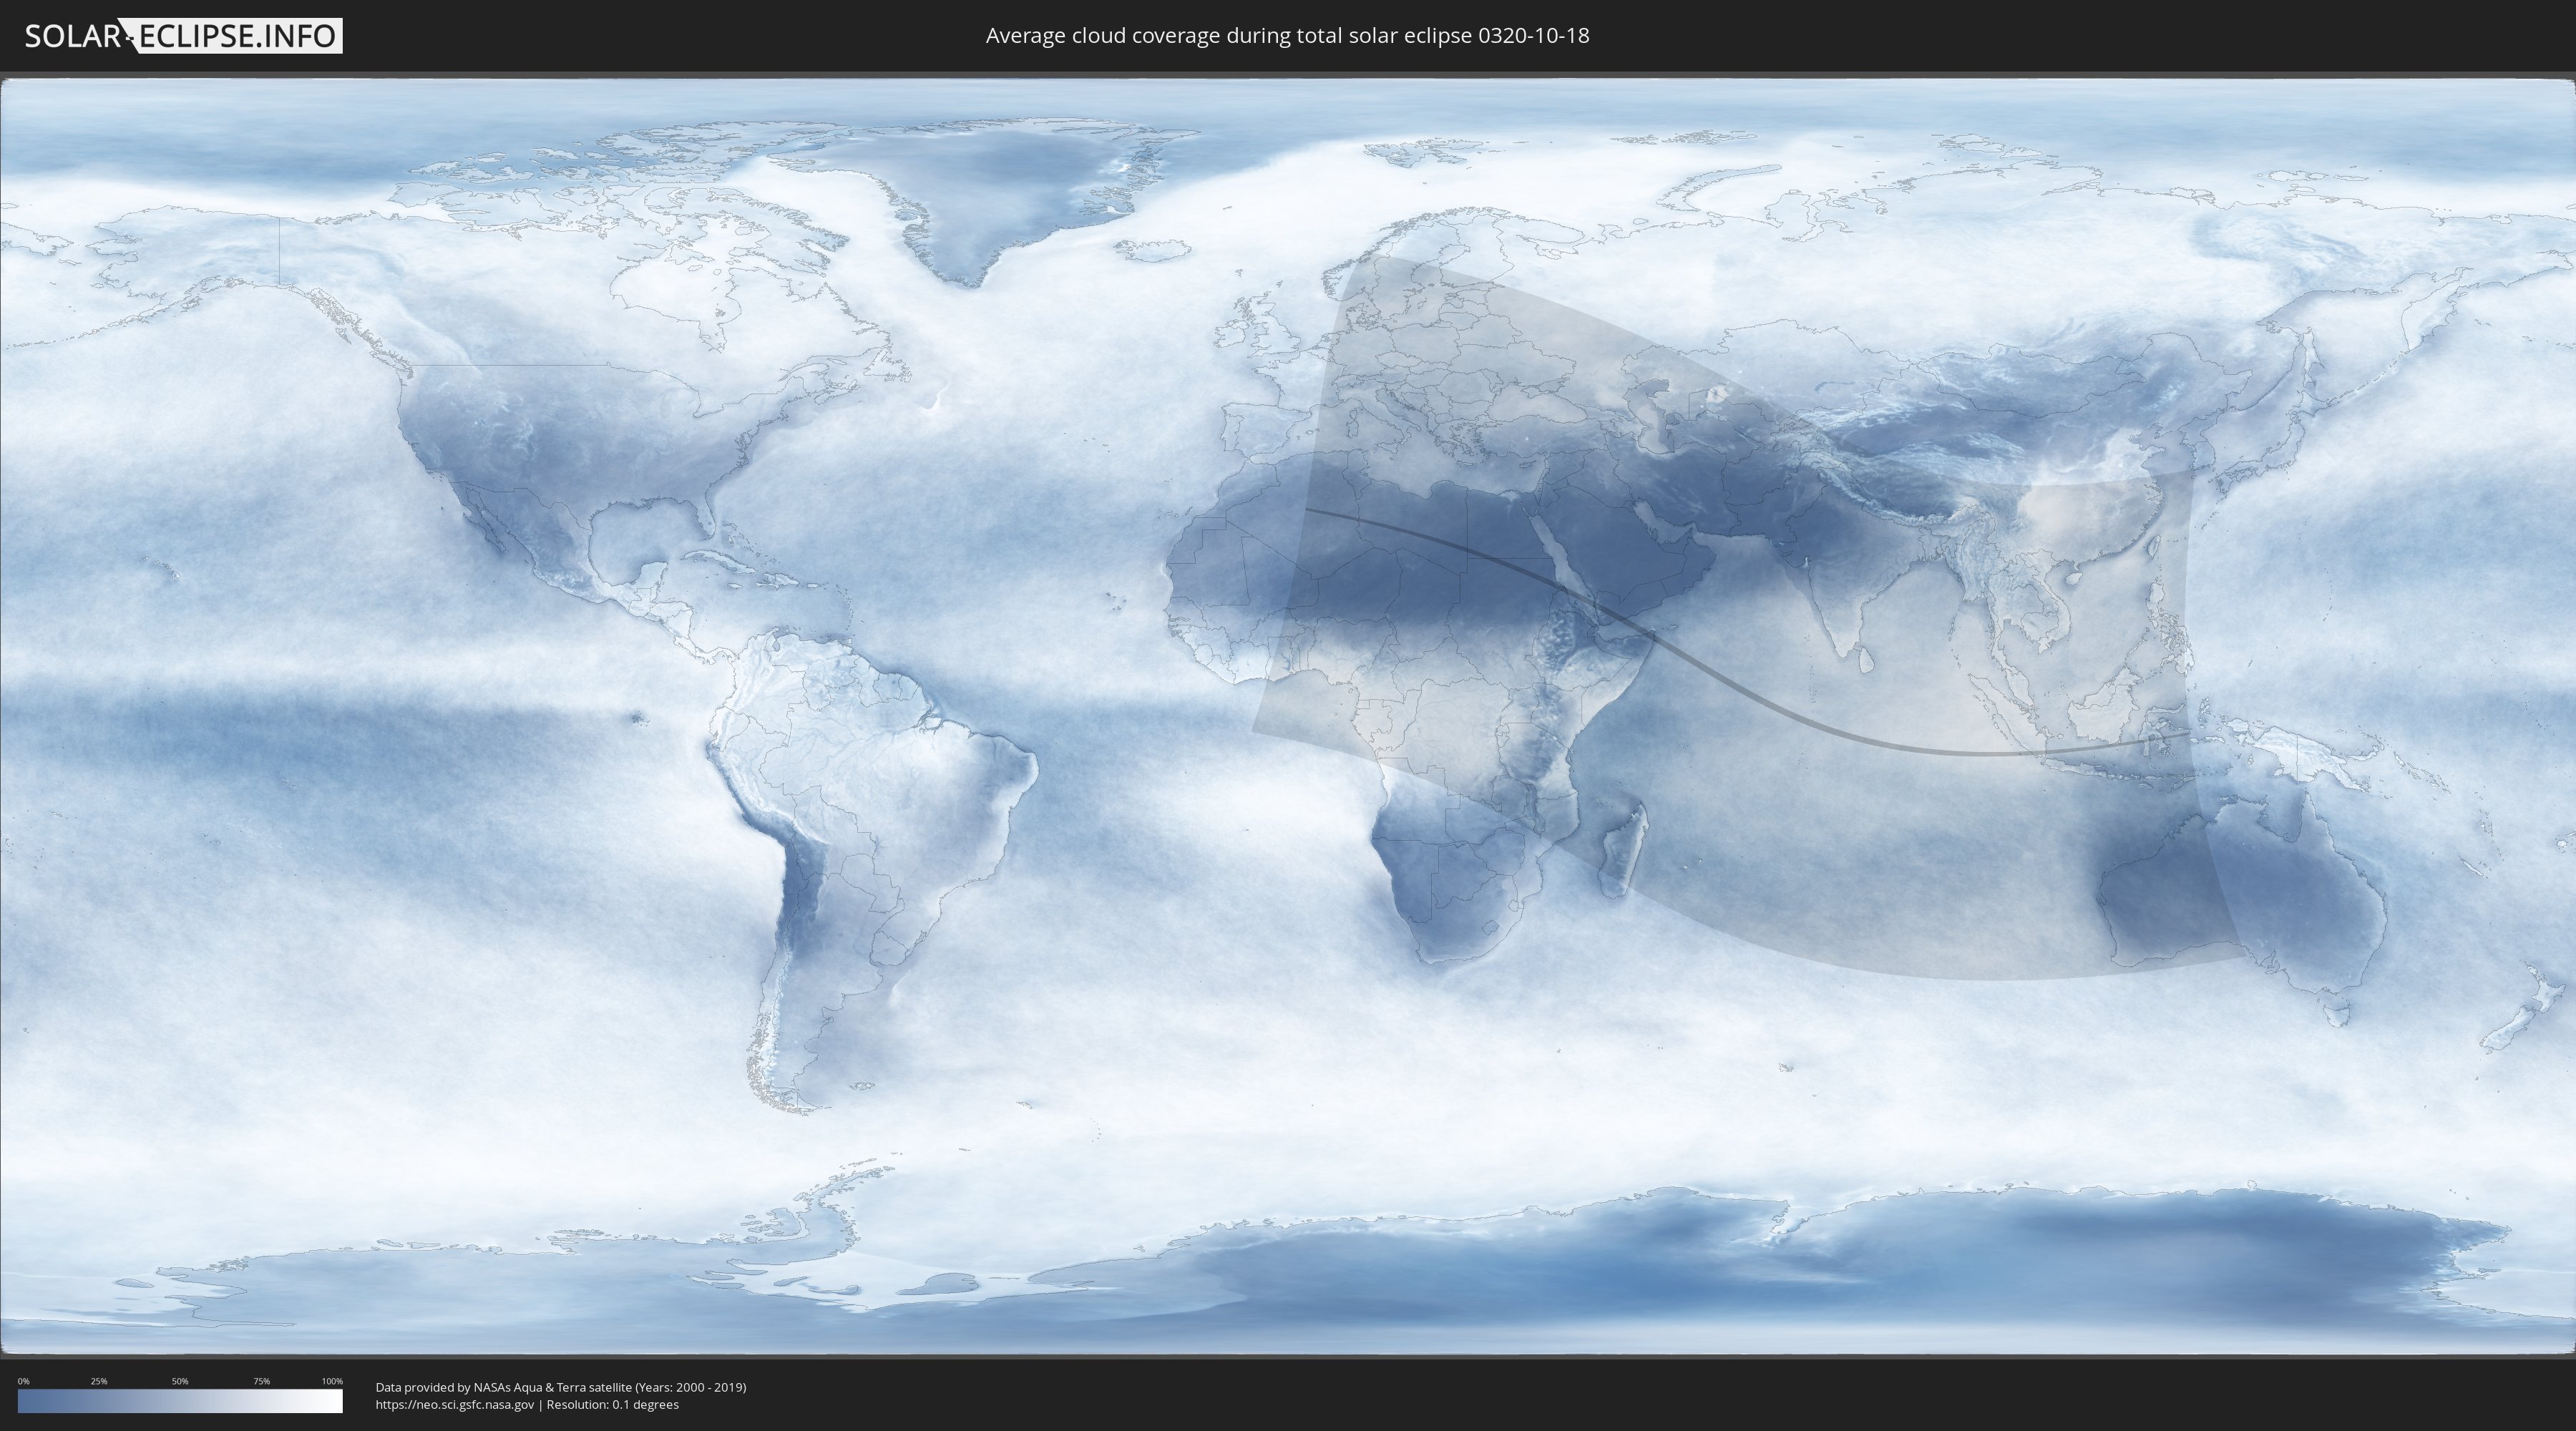Click the dark eclipse totality path line
Screen dimensions: 2576x1431
click(x=1747, y=693)
